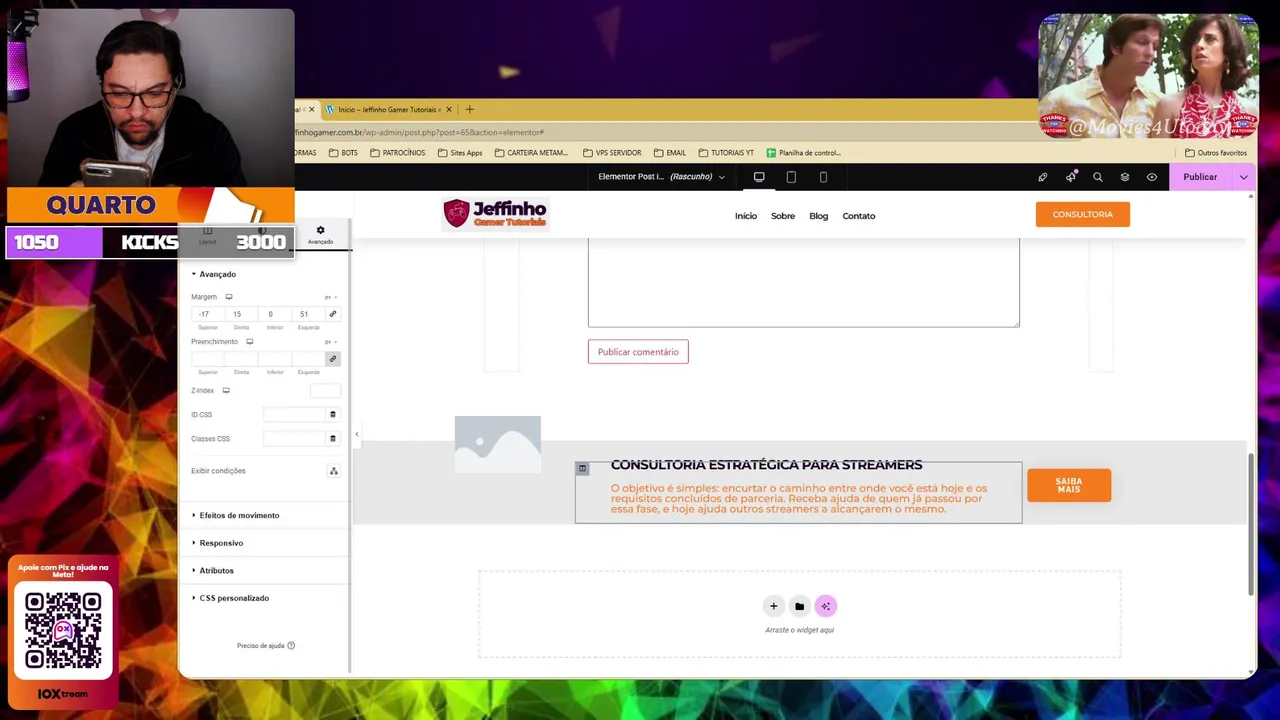Click the Preenchimento Superior input field

208,359
